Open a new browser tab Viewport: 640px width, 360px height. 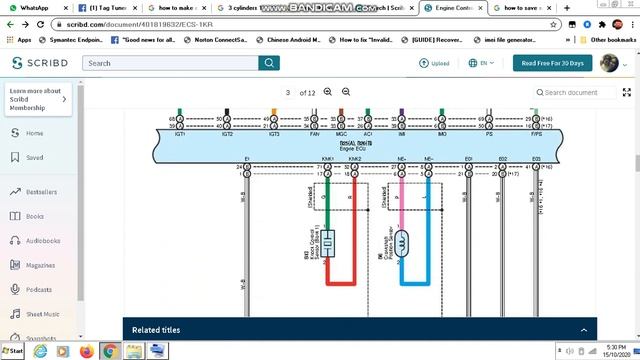pyautogui.click(x=567, y=8)
